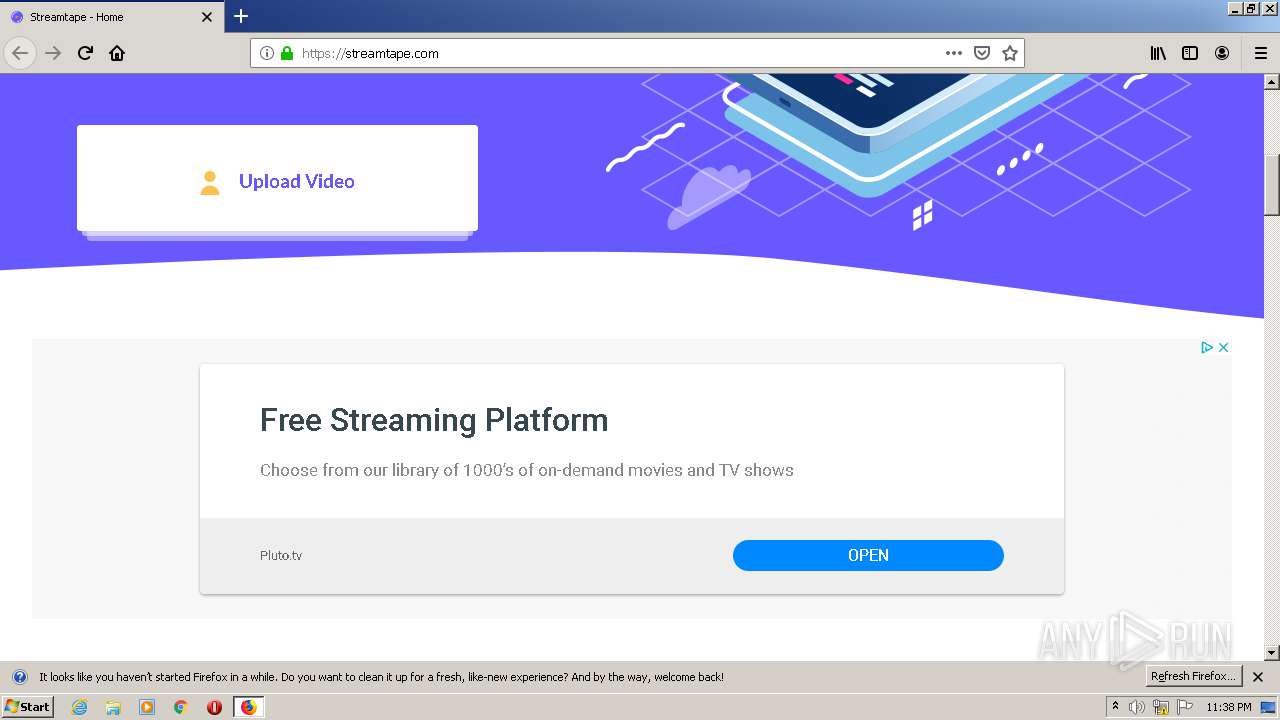Click the network tray icon
The width and height of the screenshot is (1280, 720).
click(x=1161, y=707)
